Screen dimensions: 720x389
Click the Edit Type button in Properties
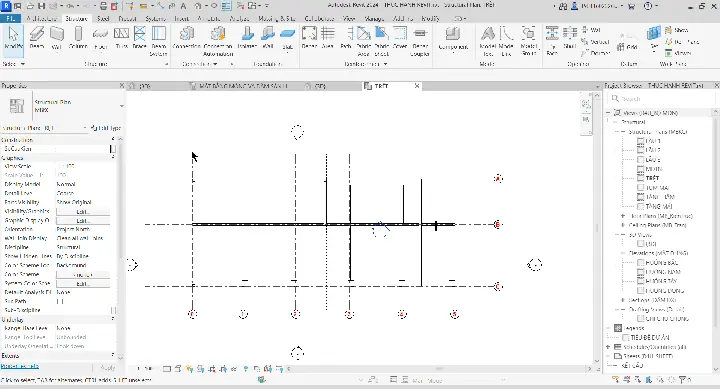click(x=107, y=128)
